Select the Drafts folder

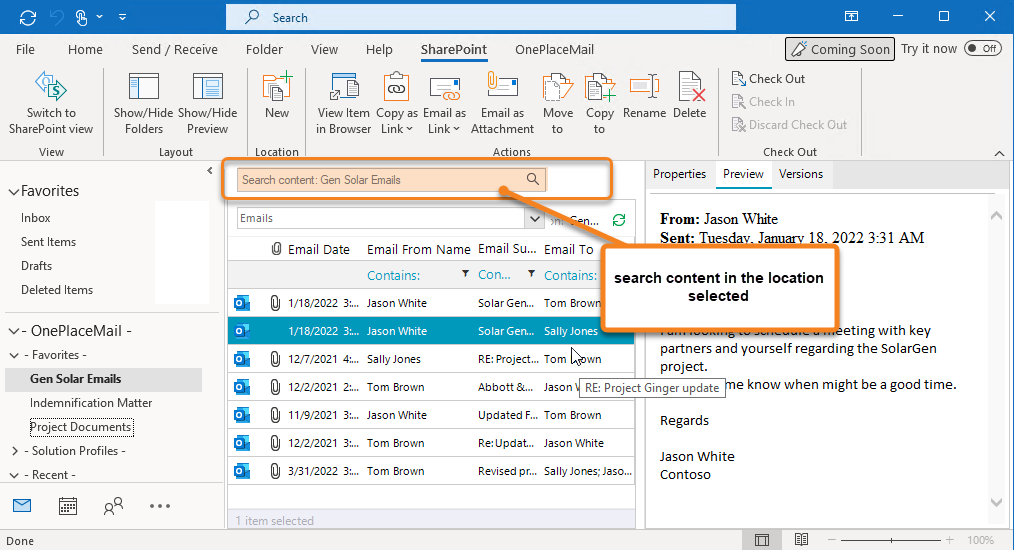click(36, 266)
